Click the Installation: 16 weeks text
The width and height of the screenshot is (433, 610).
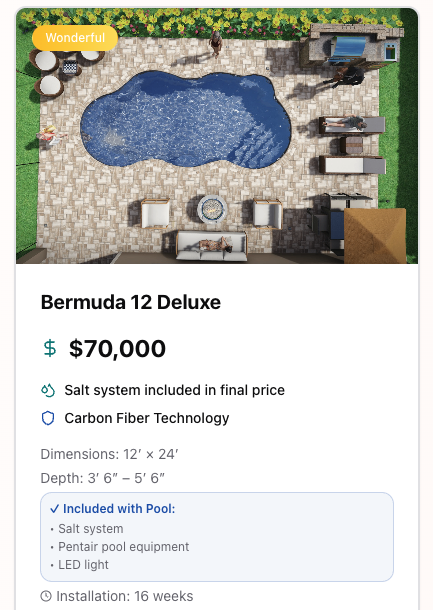124,596
